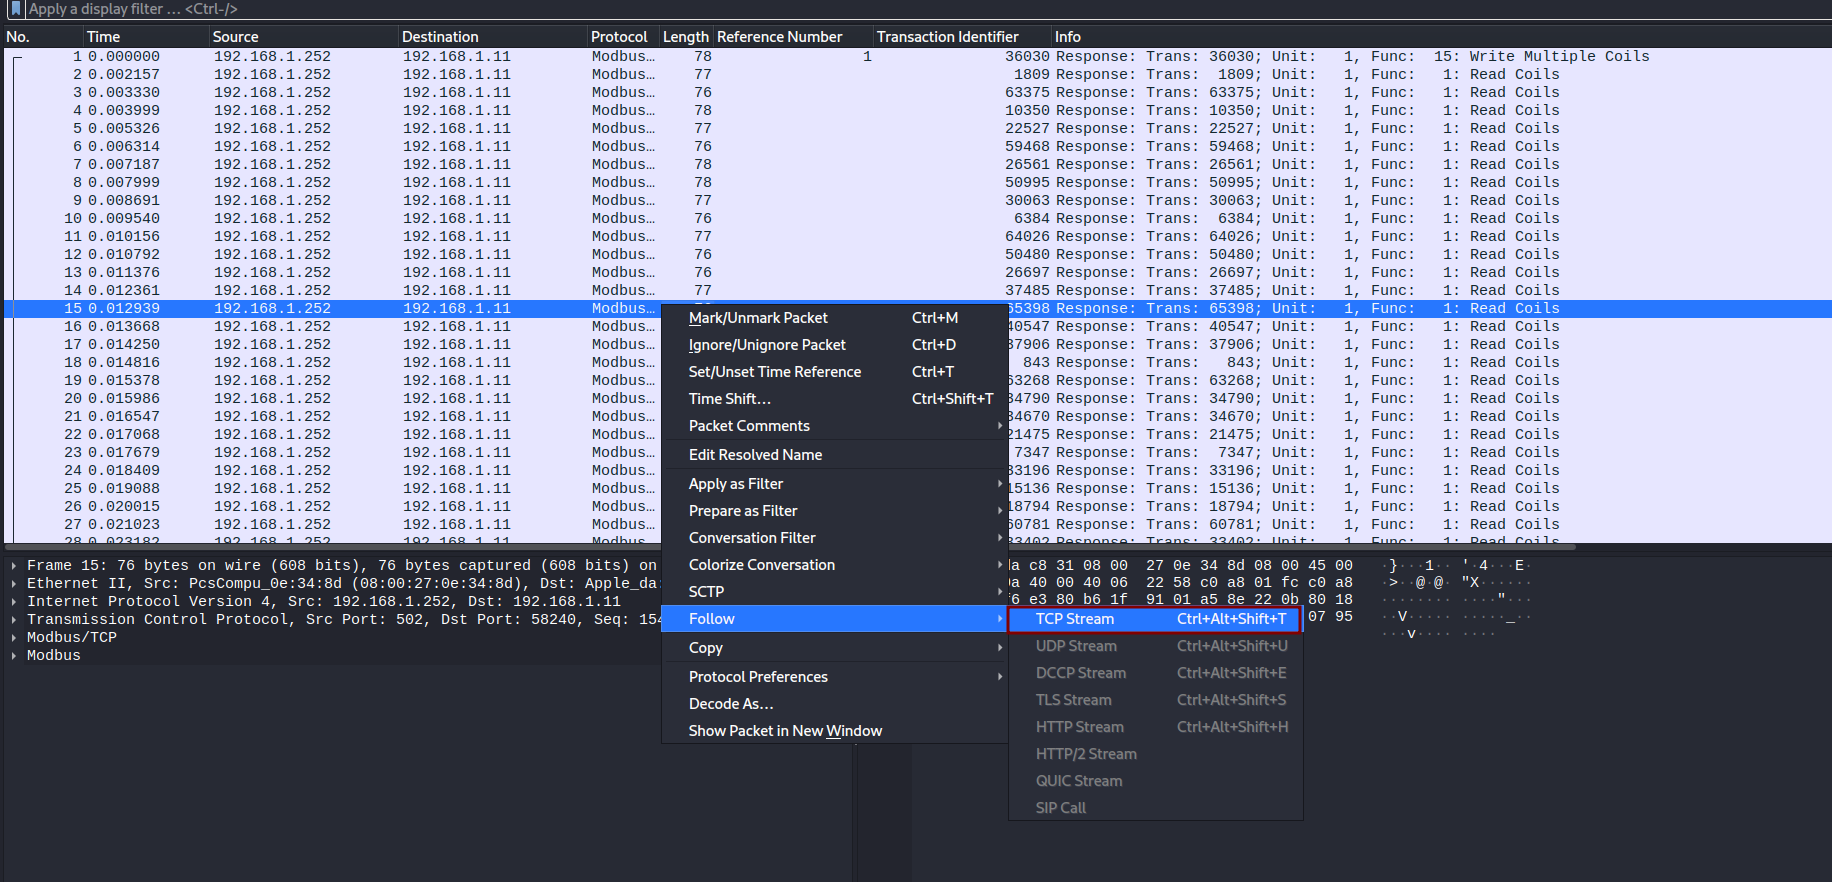Select packet number 1 Write Multiple Coils
Image resolution: width=1832 pixels, height=882 pixels.
916,57
